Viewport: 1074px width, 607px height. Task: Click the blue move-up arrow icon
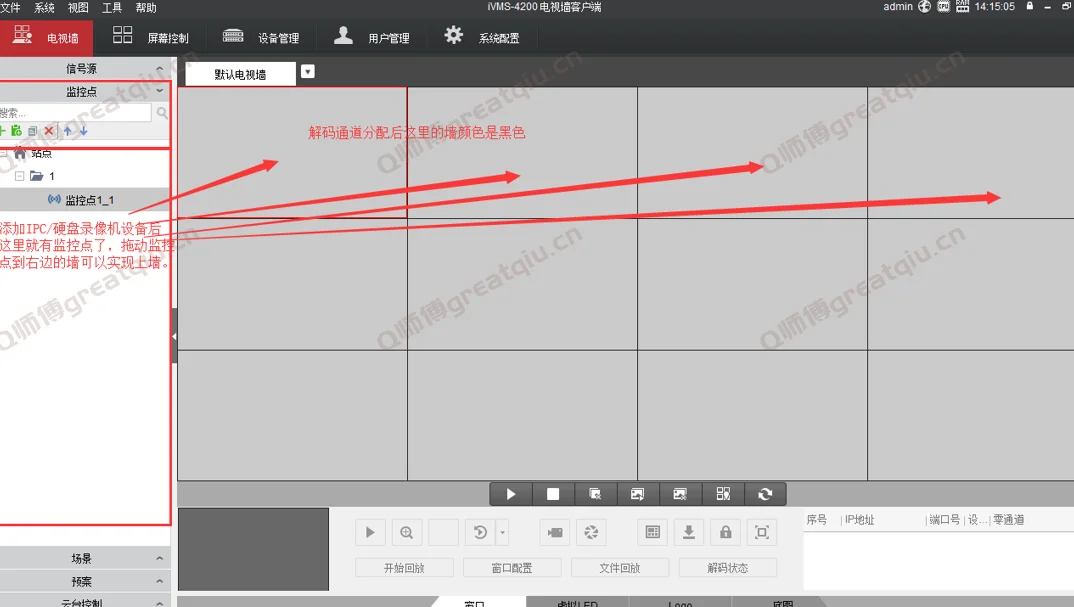click(x=68, y=131)
